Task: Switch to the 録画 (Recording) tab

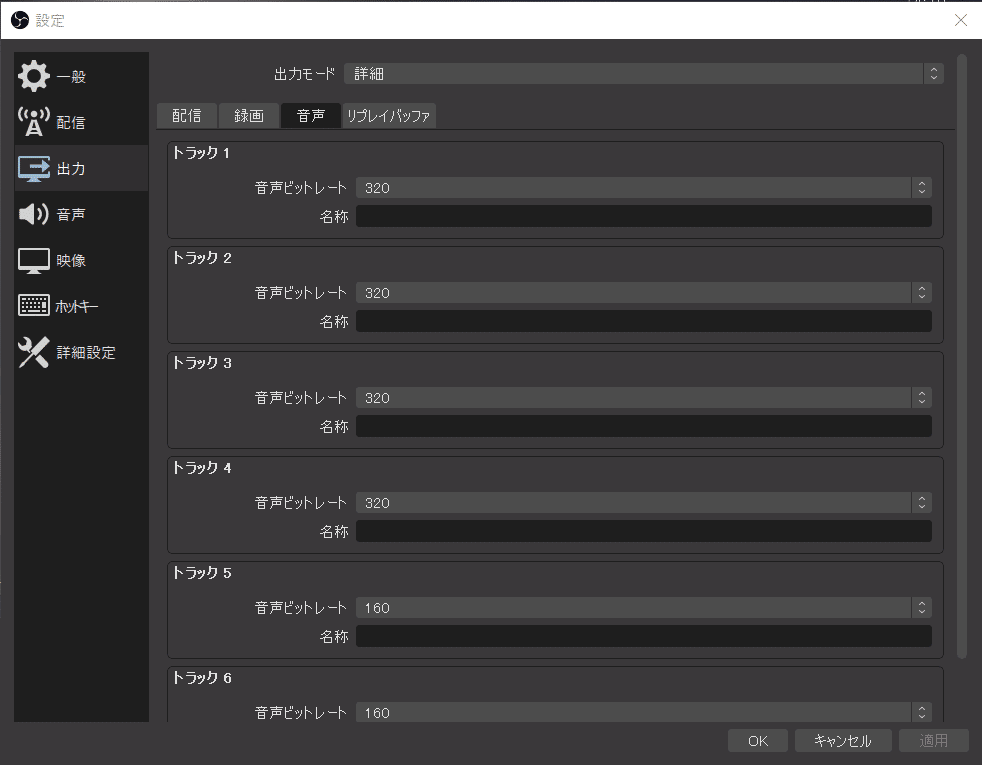Action: pos(248,115)
